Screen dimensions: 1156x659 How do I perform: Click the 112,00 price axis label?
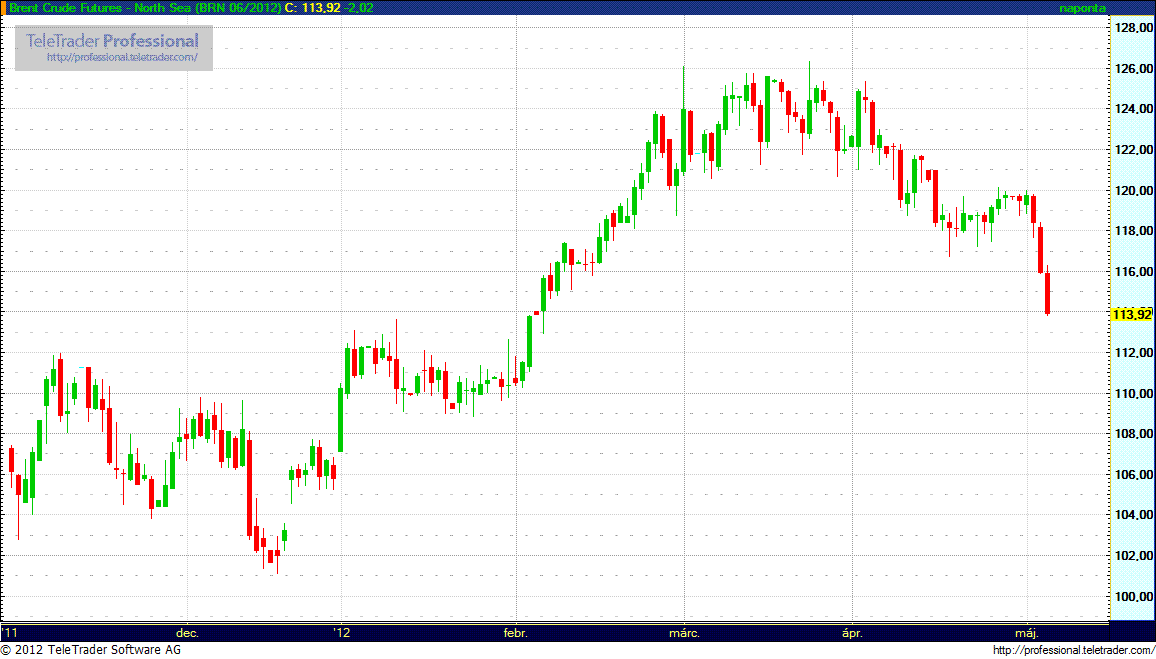pyautogui.click(x=1134, y=353)
